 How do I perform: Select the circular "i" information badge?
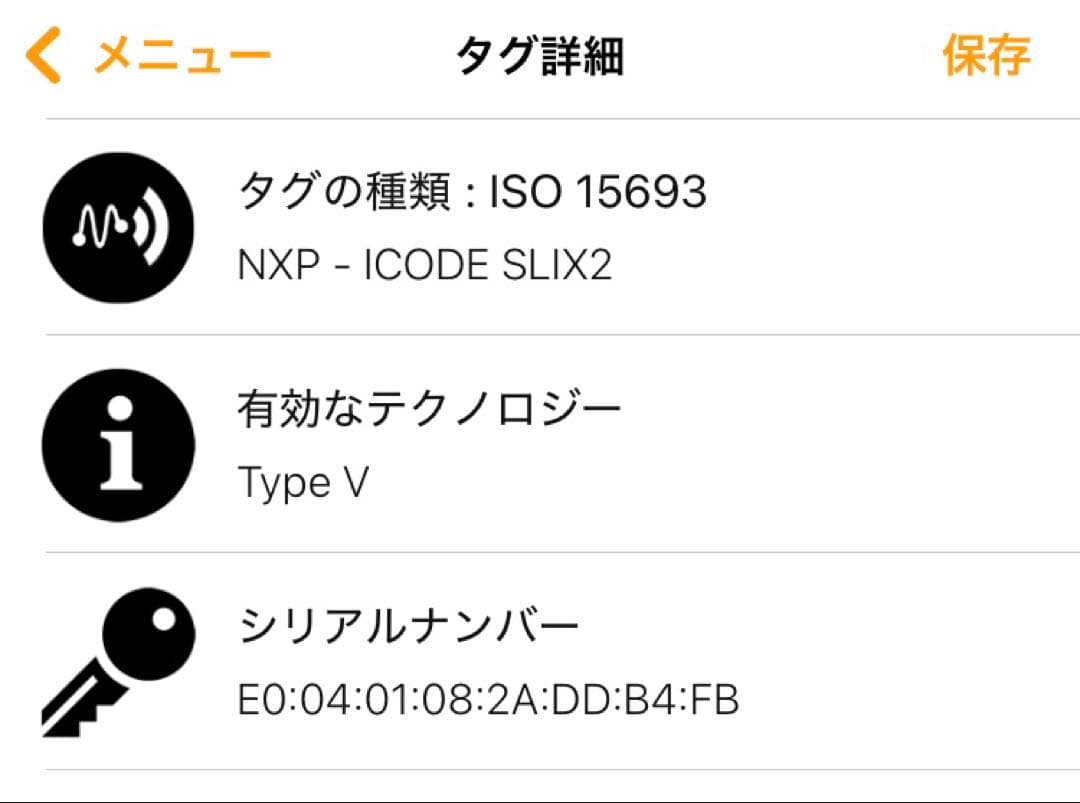(x=117, y=446)
